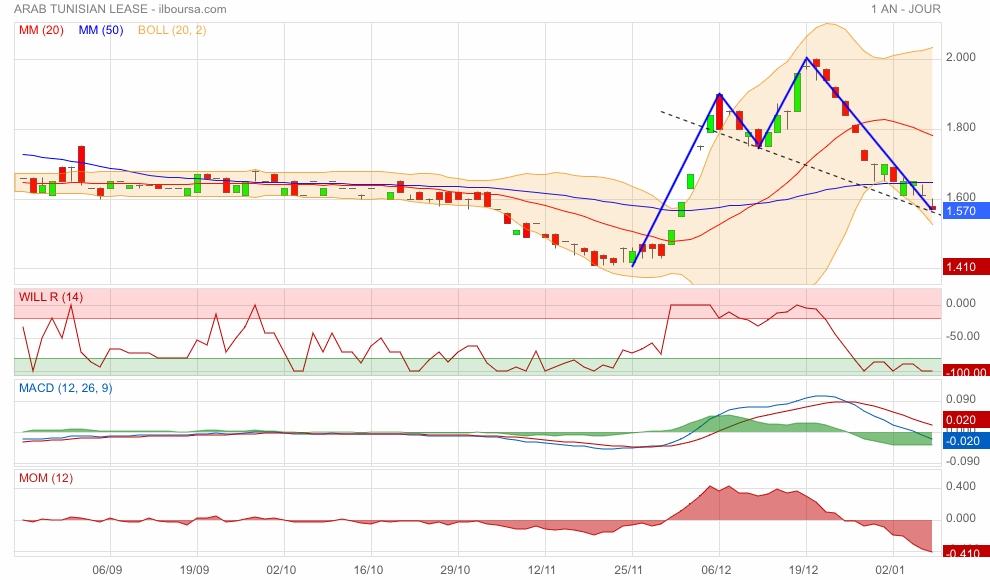This screenshot has width=990, height=580.
Task: Click the 1.800 price axis label
Action: coord(960,127)
